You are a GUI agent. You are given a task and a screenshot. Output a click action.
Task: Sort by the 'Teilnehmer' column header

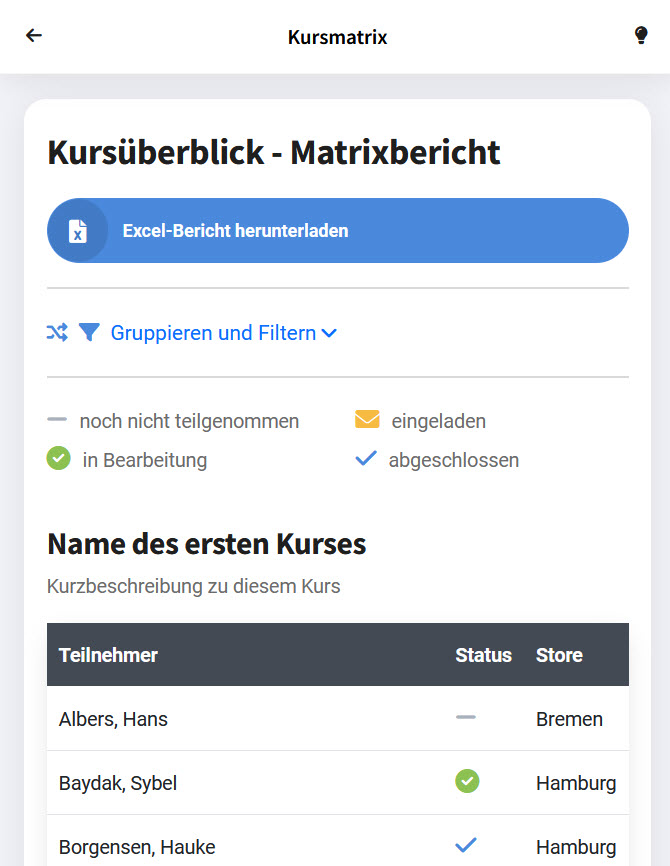pos(108,655)
